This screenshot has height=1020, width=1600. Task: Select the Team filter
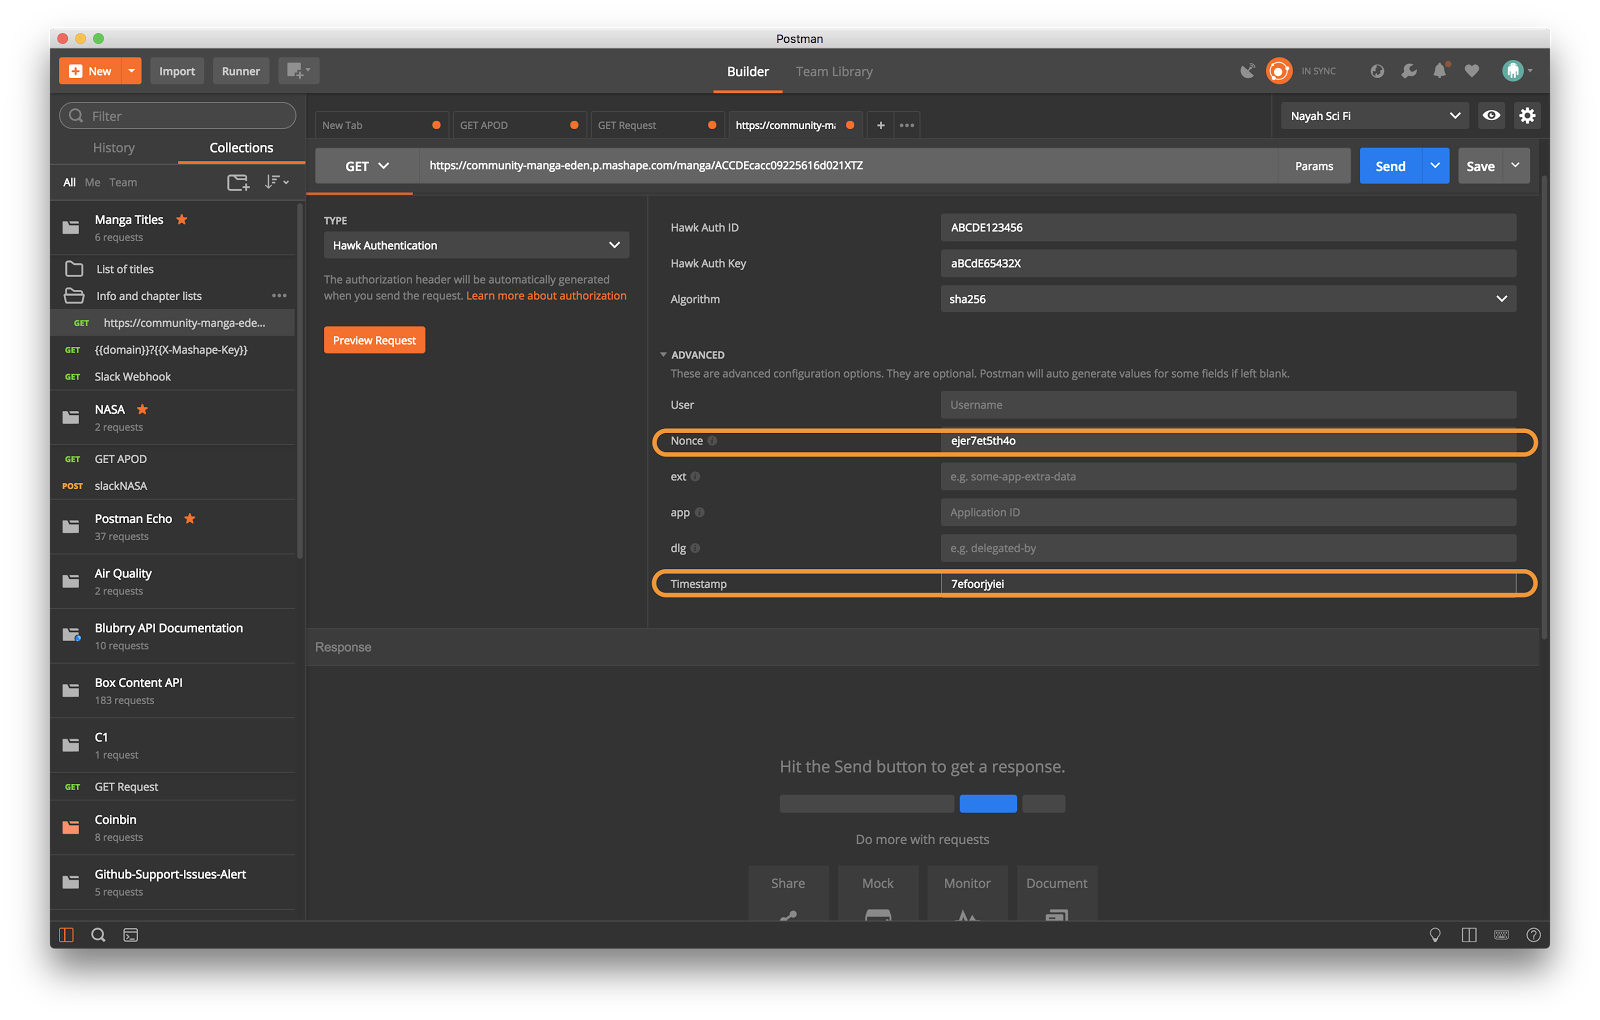[x=123, y=183]
